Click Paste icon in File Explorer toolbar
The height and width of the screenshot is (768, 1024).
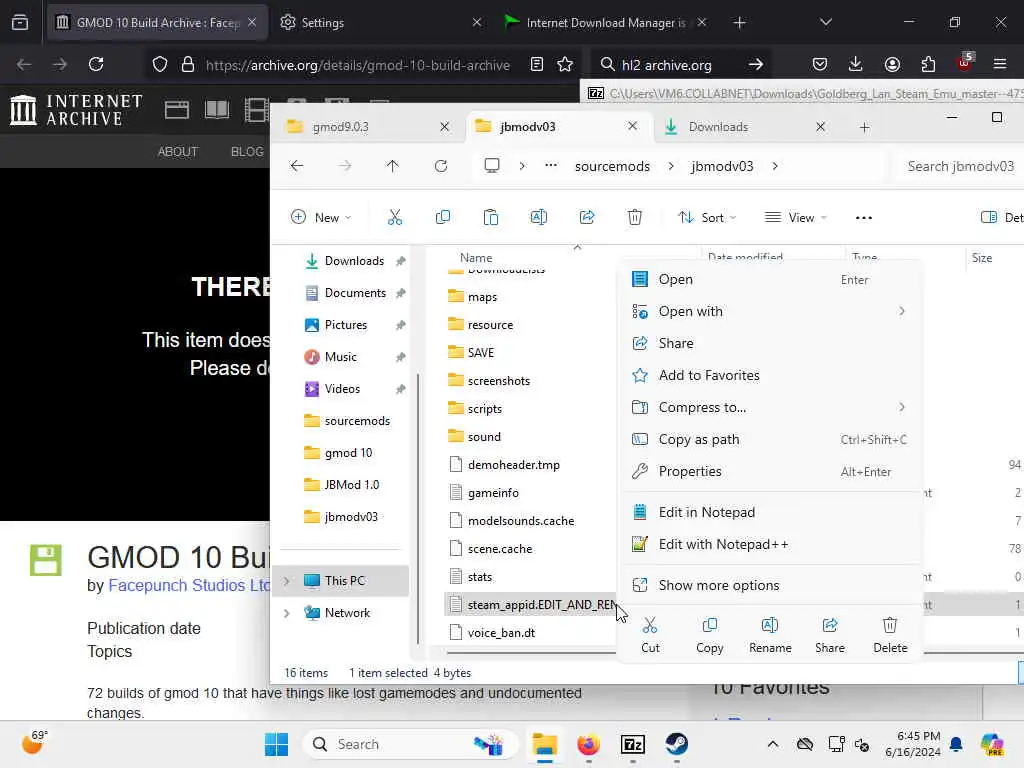click(x=490, y=217)
